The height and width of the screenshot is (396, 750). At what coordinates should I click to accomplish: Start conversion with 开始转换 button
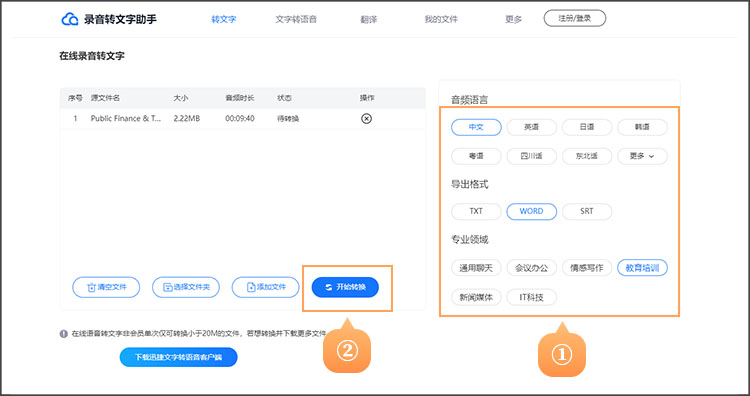click(345, 287)
